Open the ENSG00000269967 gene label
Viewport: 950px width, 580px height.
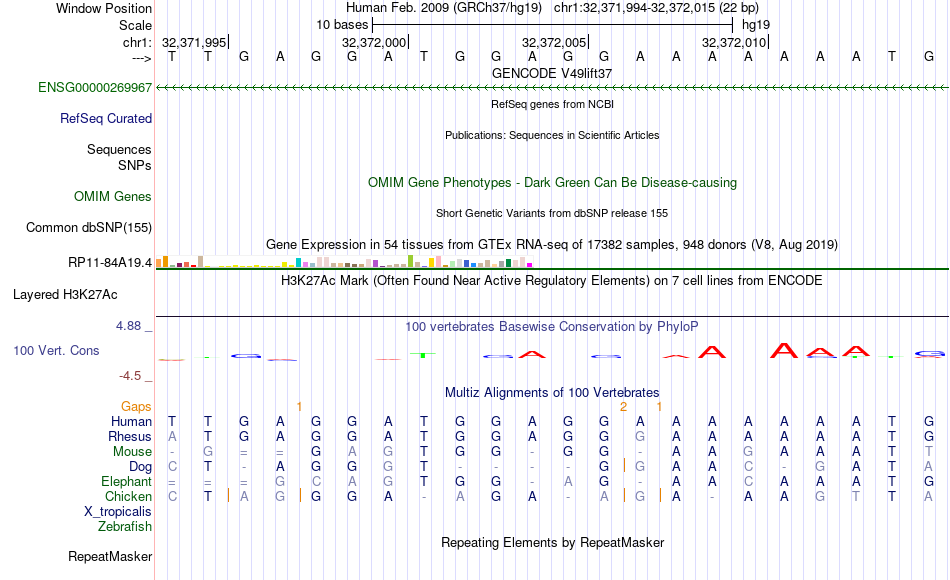(95, 88)
